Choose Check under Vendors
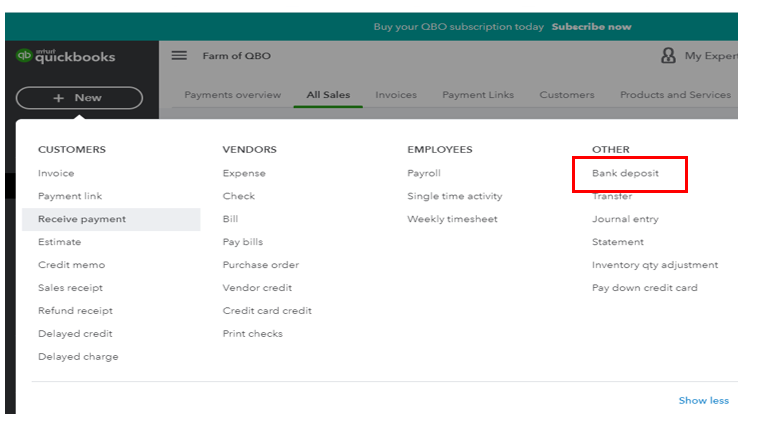 [239, 196]
